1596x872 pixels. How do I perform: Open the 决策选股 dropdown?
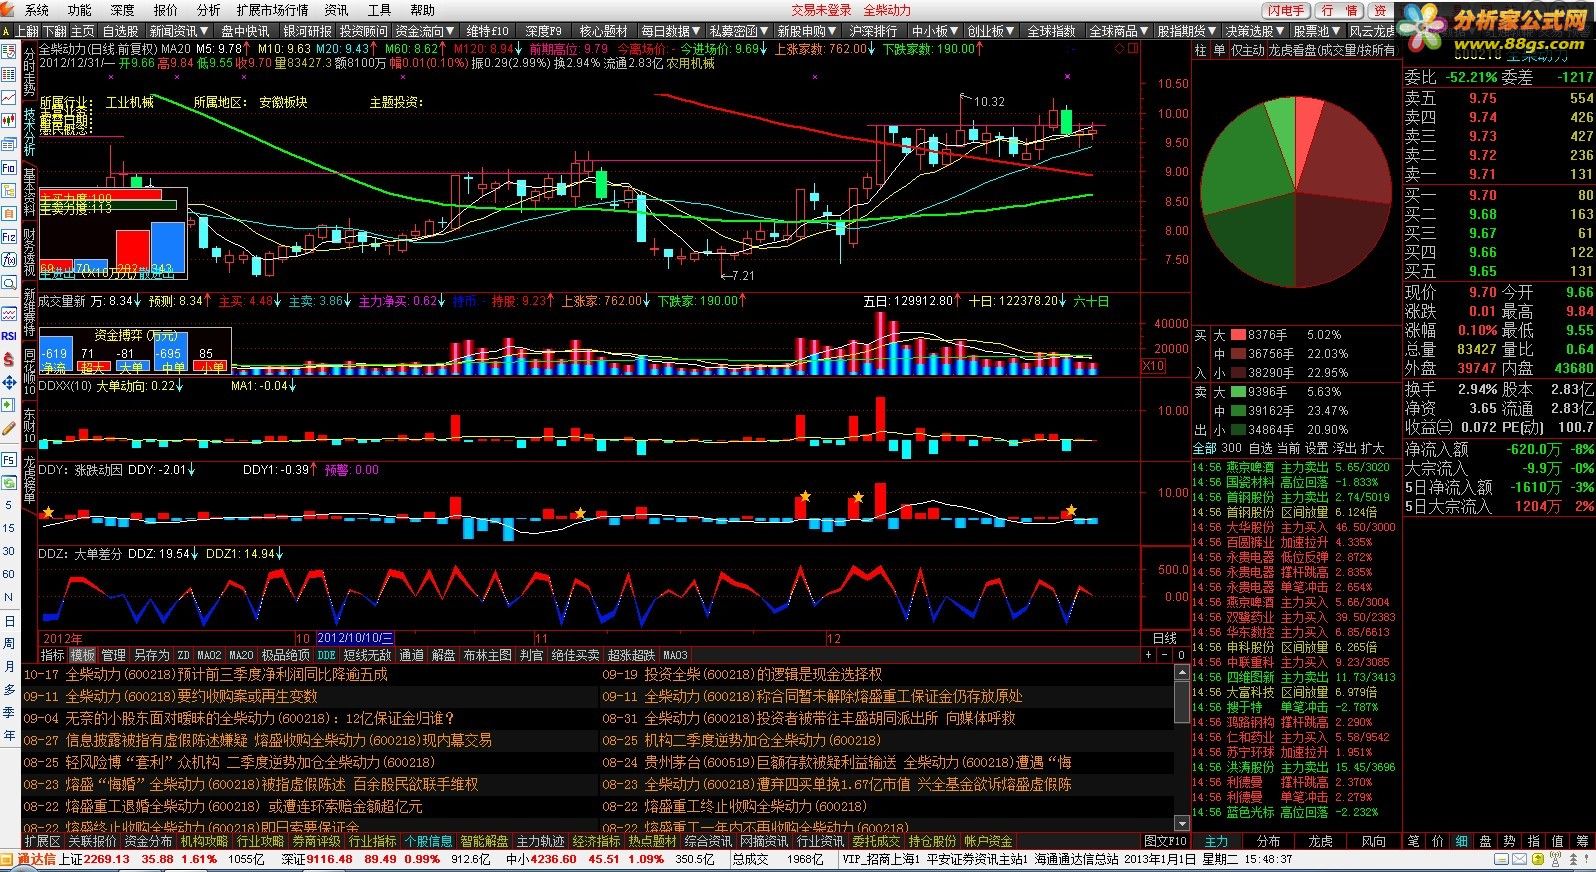coord(1256,32)
